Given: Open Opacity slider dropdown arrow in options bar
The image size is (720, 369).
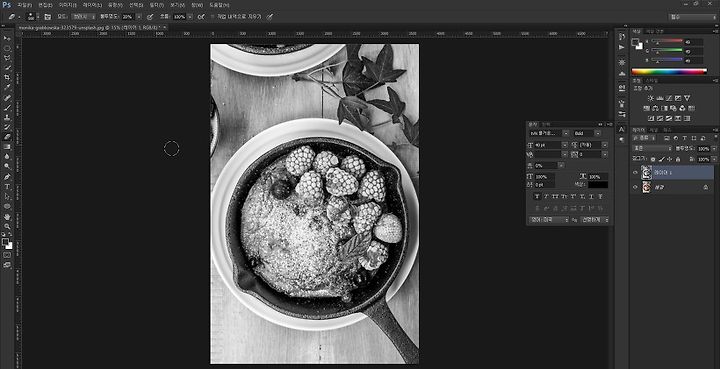Looking at the screenshot, I should [x=139, y=17].
